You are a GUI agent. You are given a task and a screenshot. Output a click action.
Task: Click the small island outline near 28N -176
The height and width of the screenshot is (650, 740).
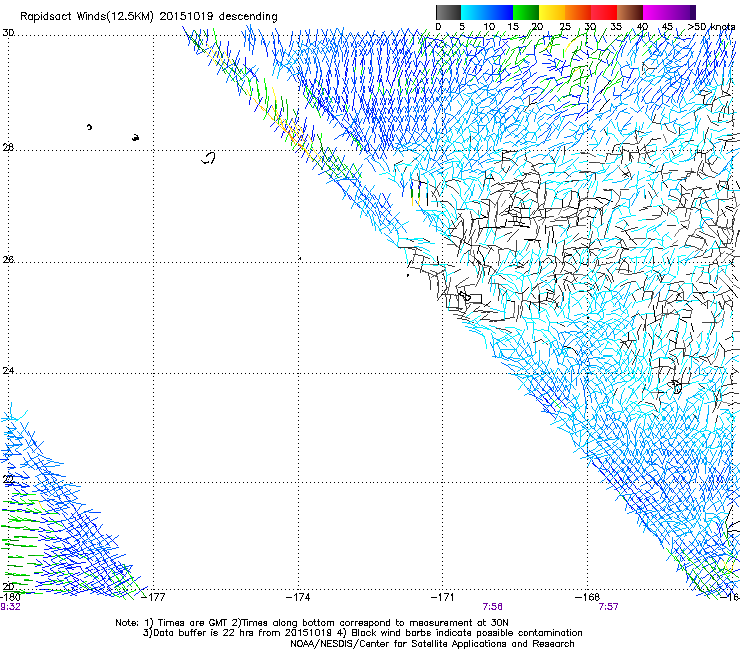click(x=208, y=158)
